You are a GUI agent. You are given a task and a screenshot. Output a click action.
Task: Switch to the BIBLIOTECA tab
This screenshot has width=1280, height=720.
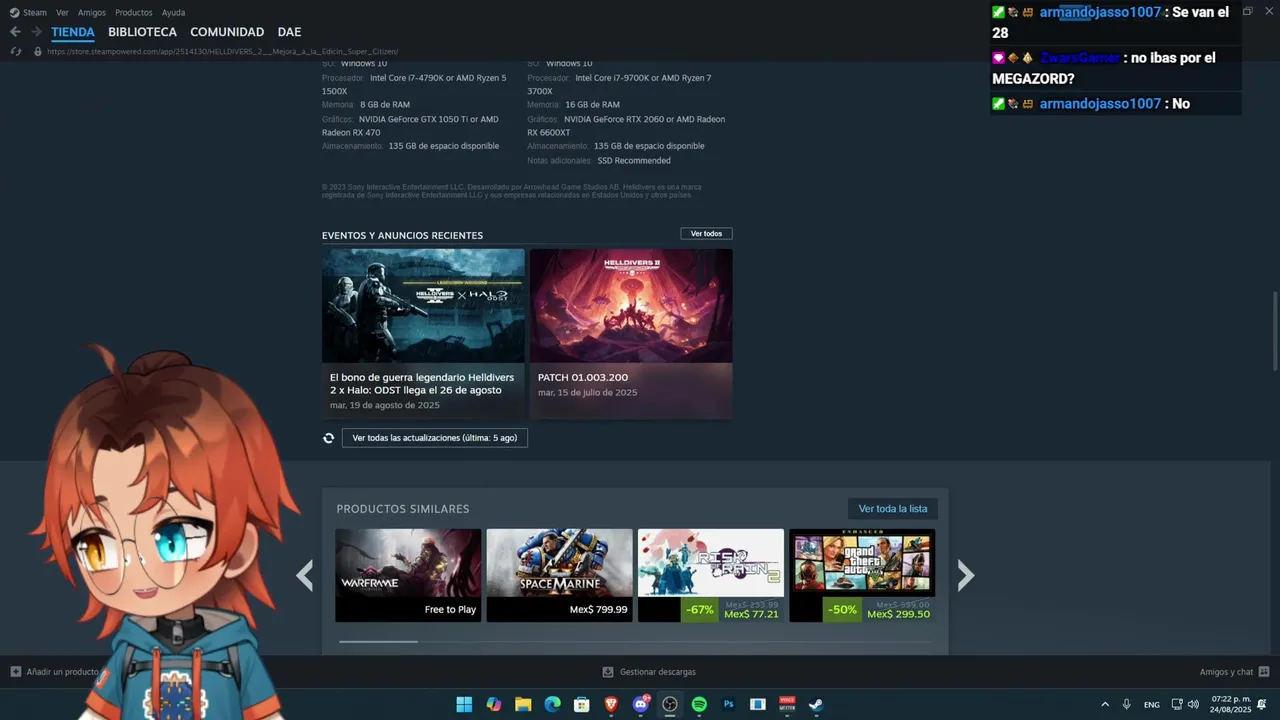(142, 32)
